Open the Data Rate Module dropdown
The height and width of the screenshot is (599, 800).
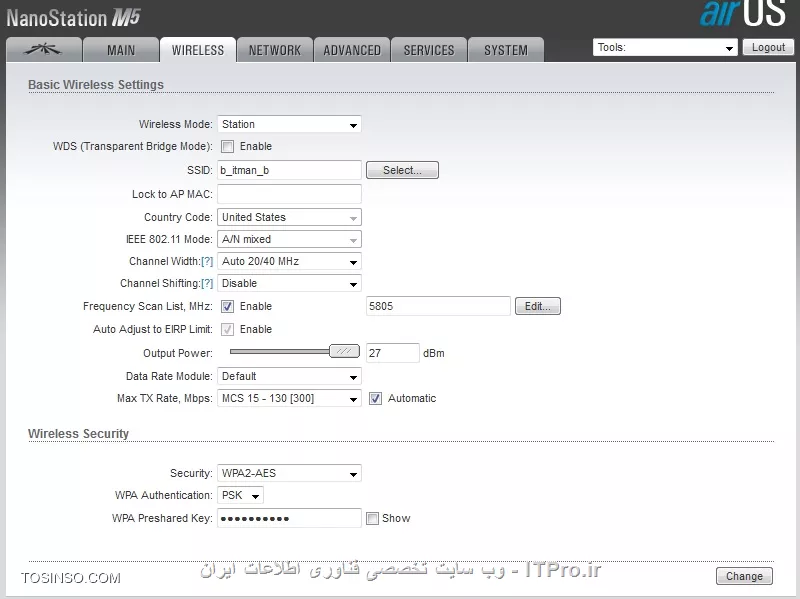pyautogui.click(x=289, y=376)
